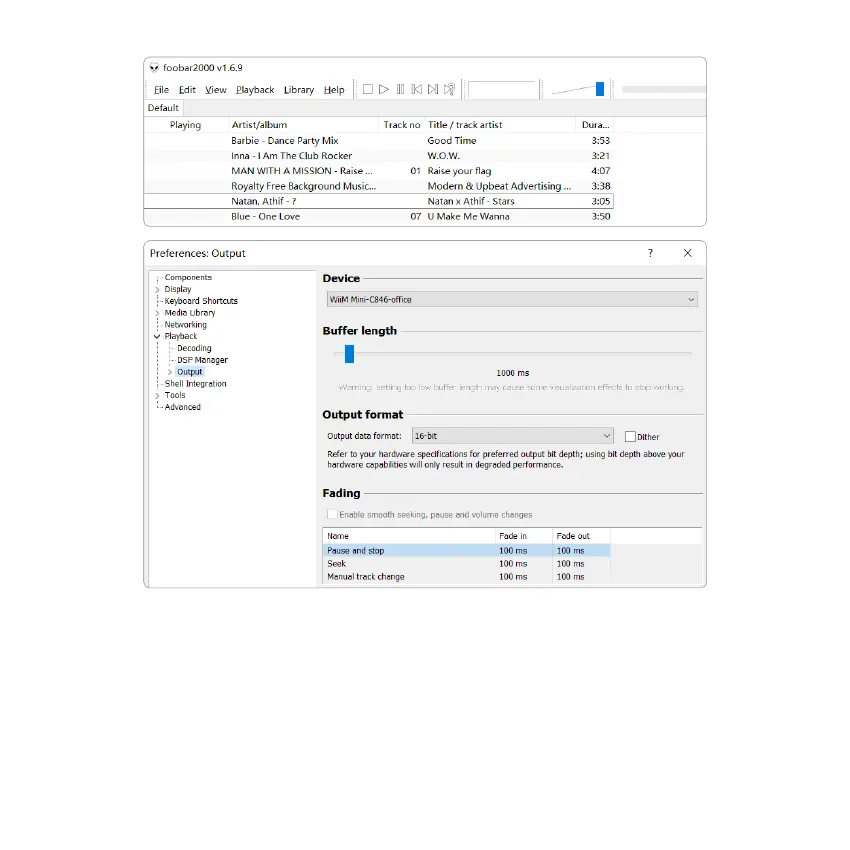Click the Artist/album column header
Screen dimensions: 850x850
point(303,125)
